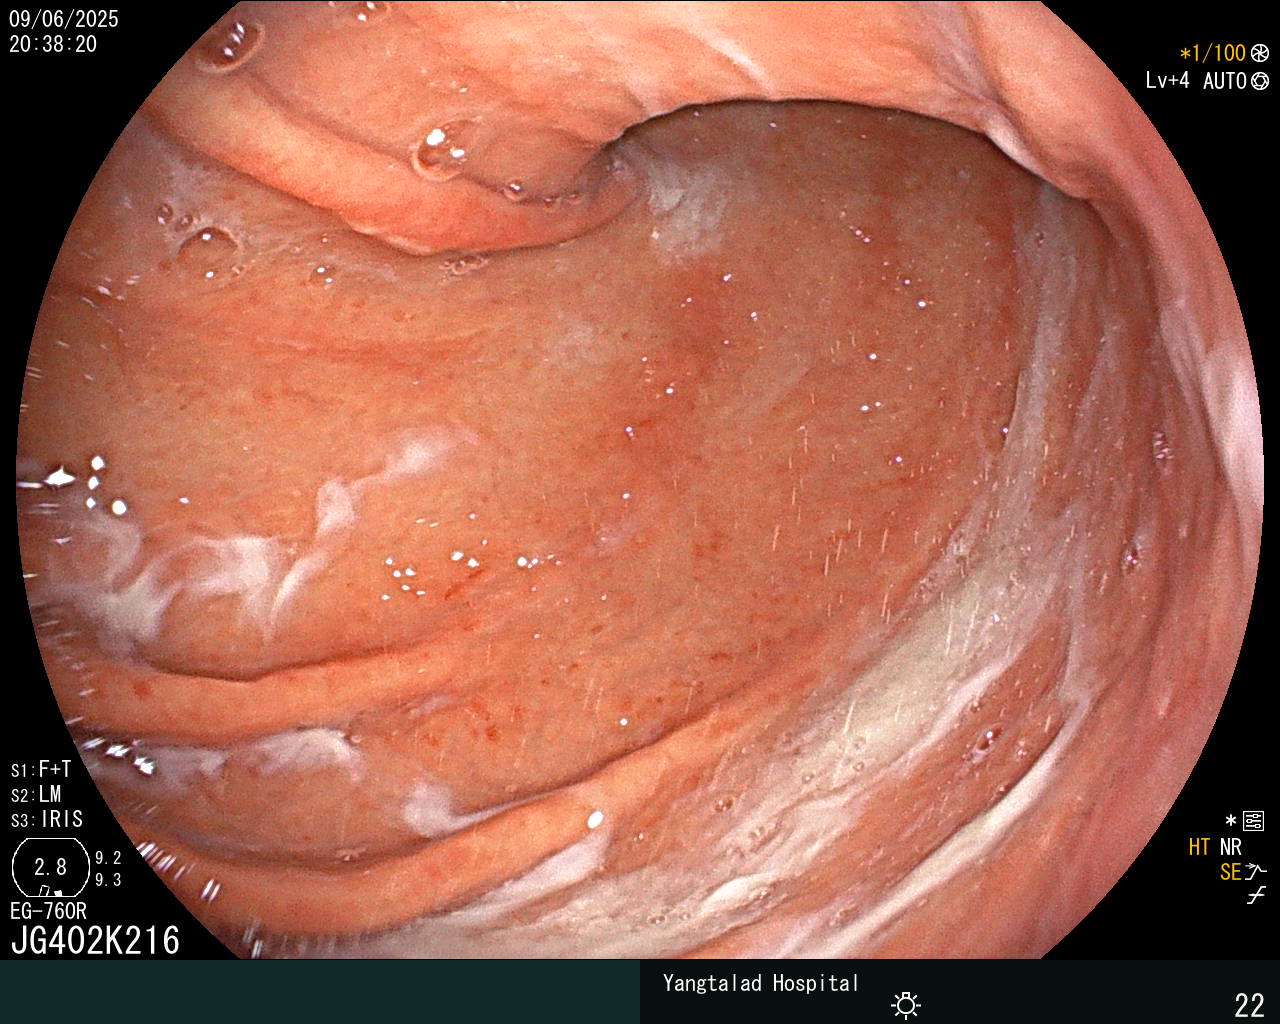Click the structure enhancement curve icon beside SE
Screen dimensions: 1280x1024
[x=1256, y=872]
